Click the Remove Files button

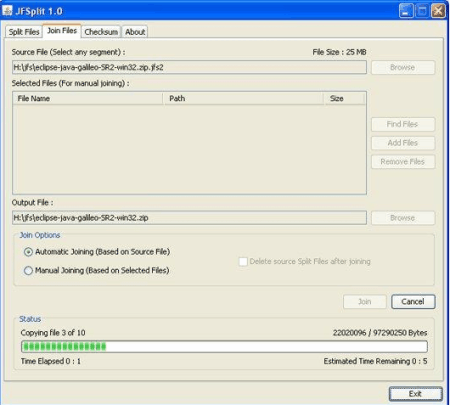403,162
